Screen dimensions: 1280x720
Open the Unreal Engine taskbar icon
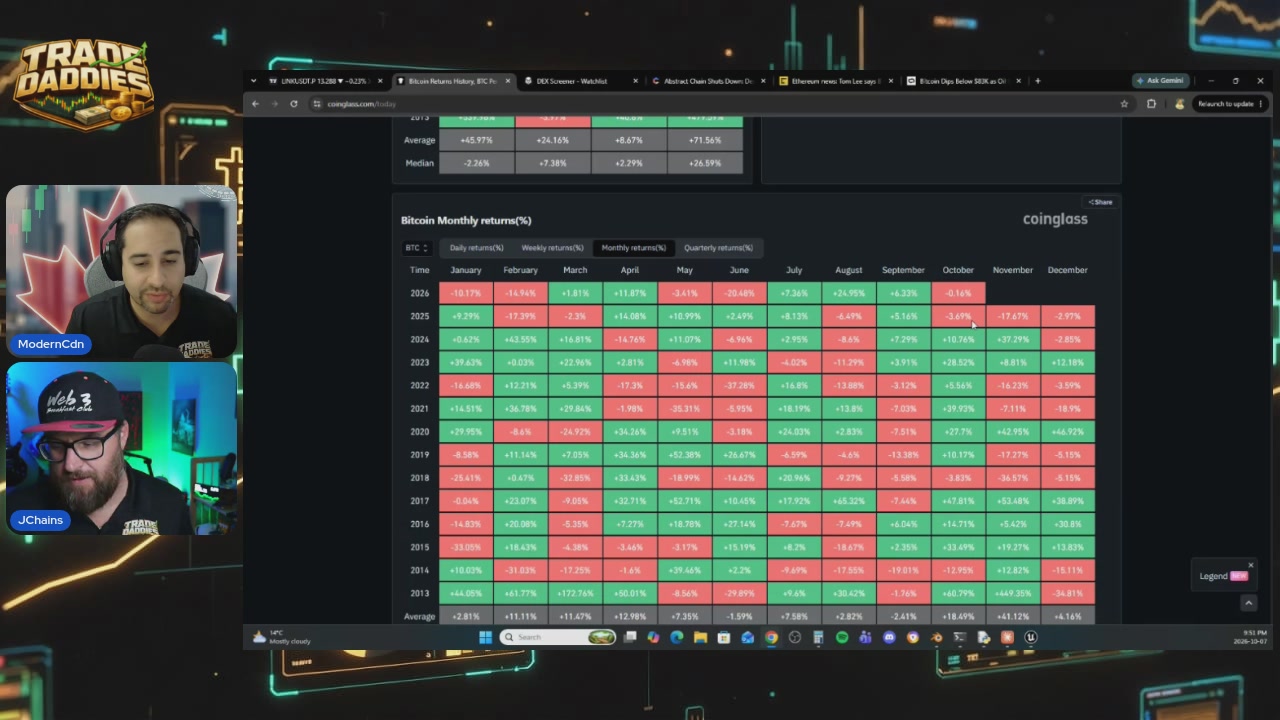[x=1031, y=637]
